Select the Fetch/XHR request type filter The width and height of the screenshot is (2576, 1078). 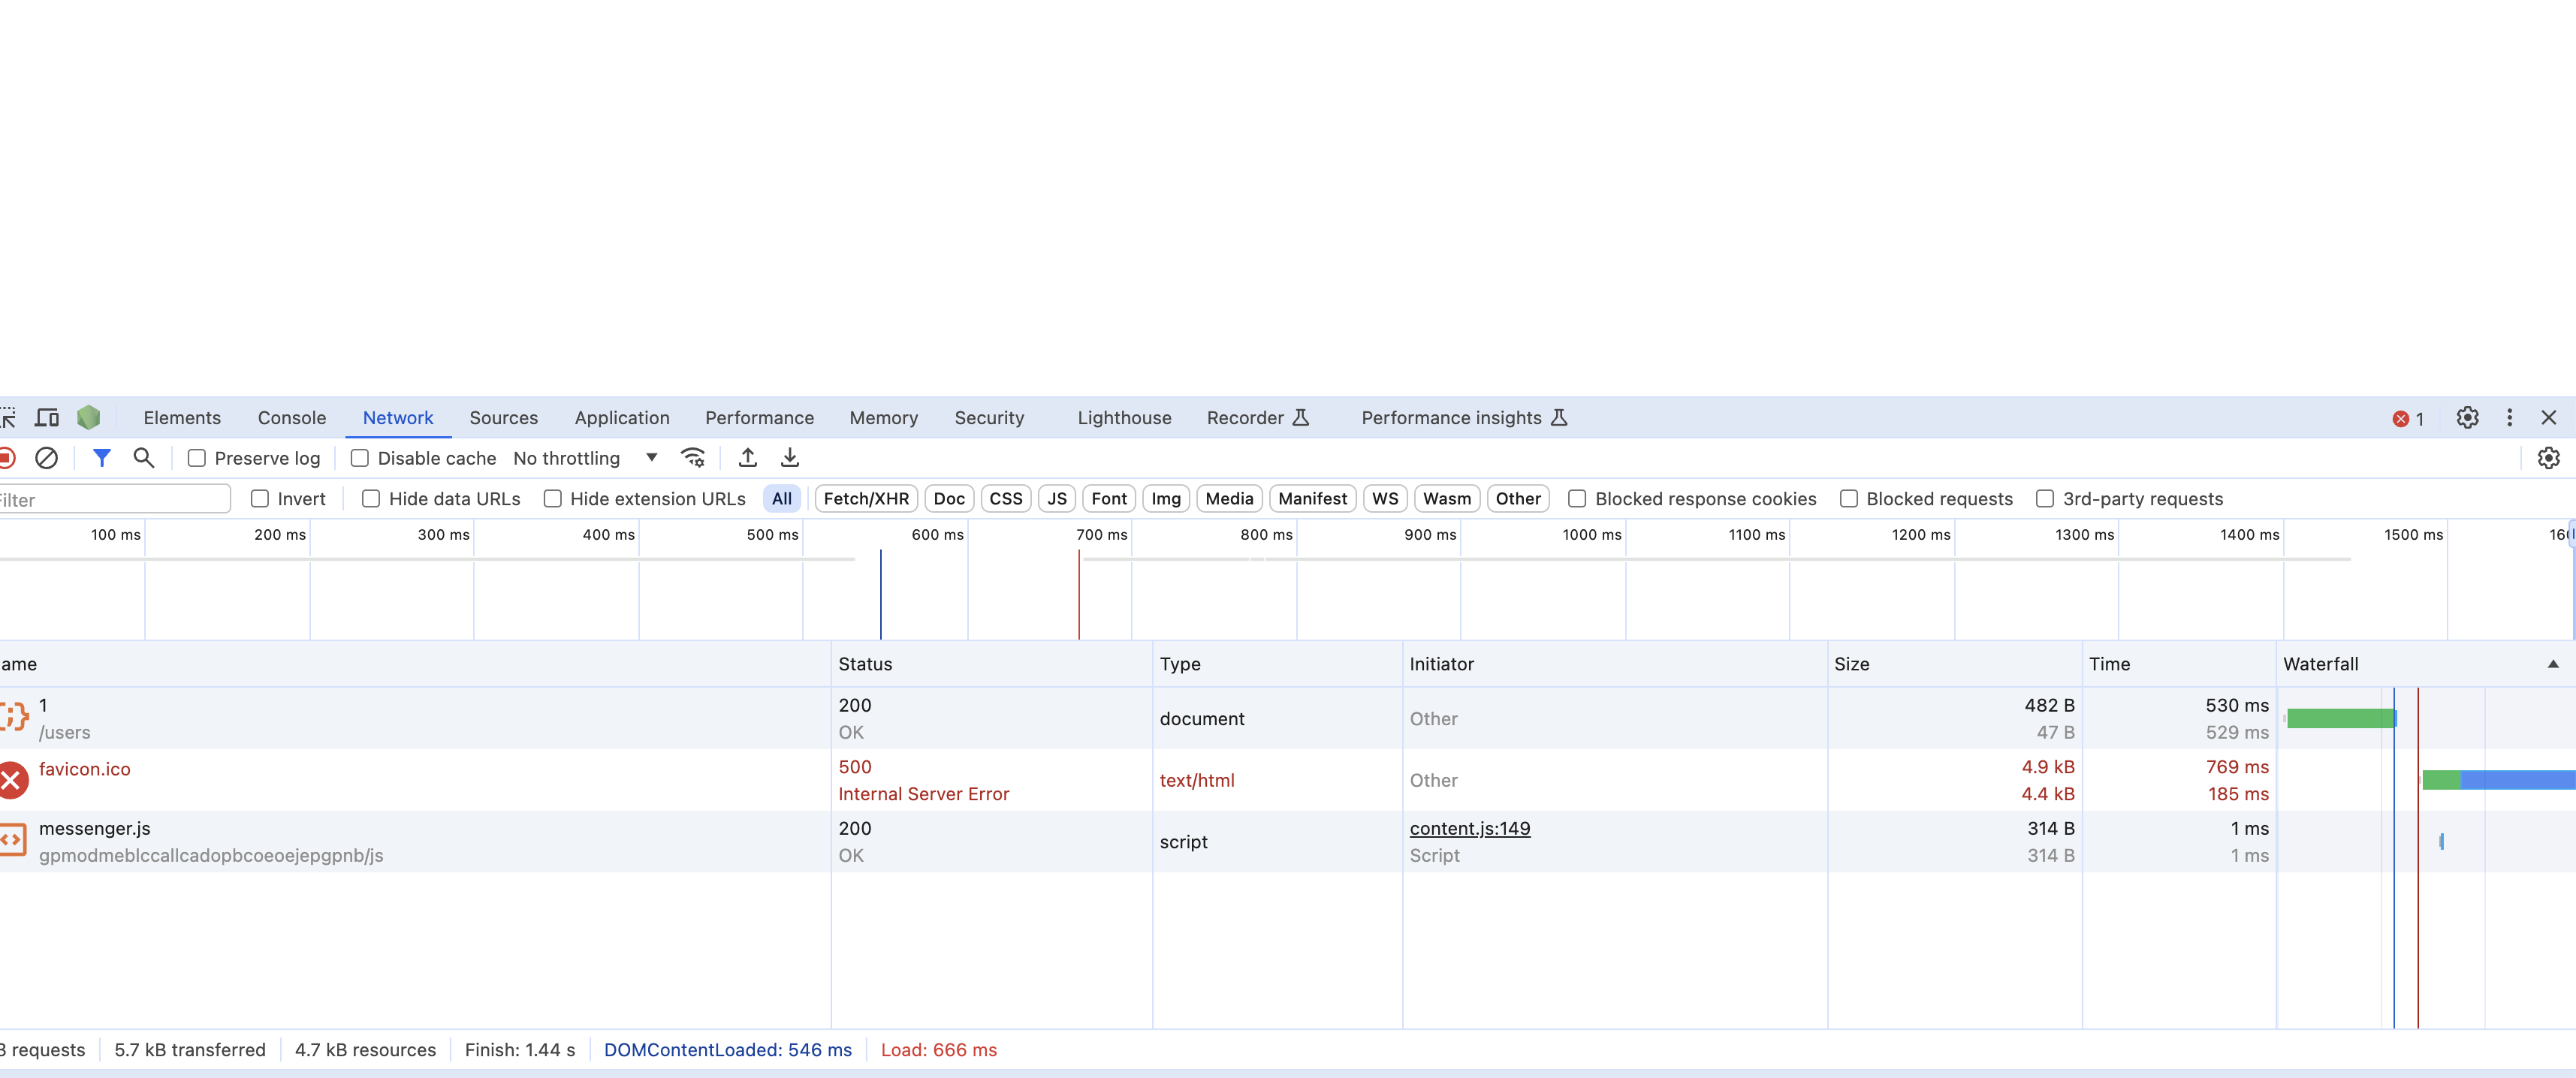[865, 498]
